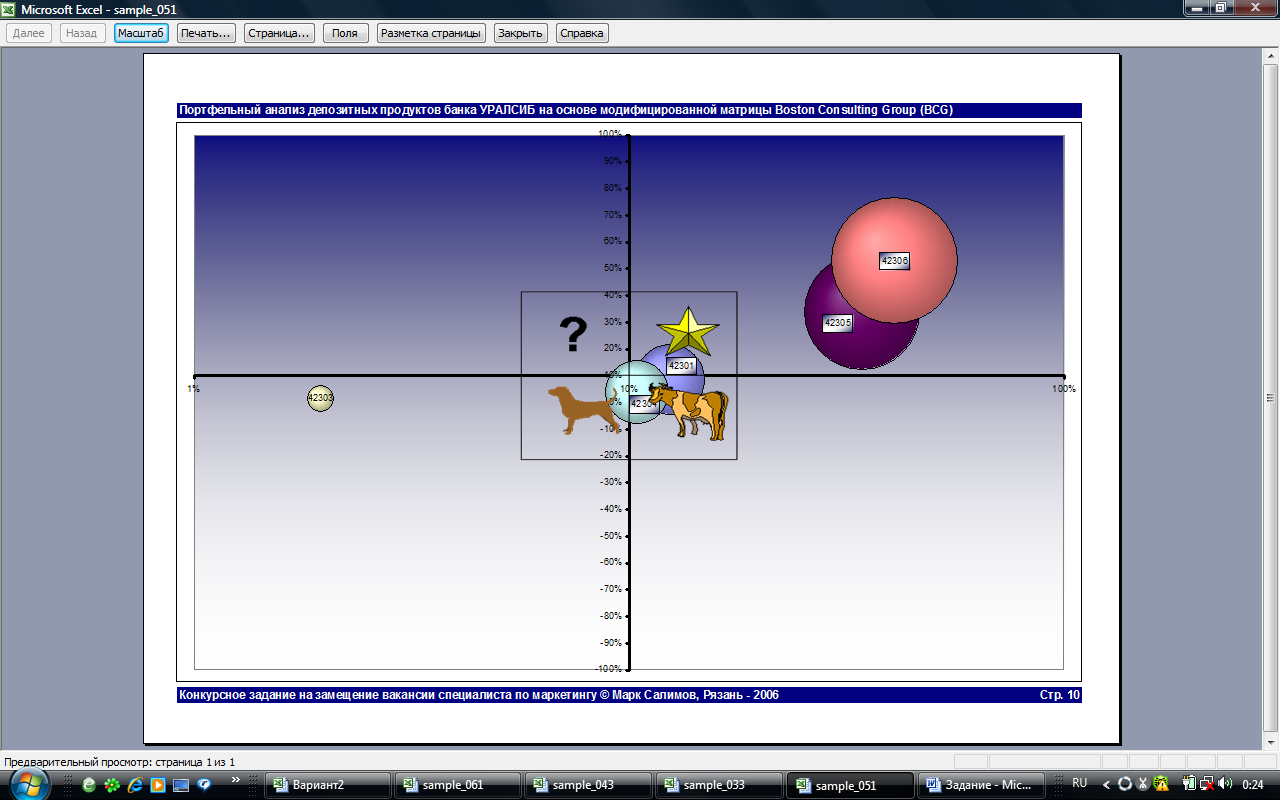Screen dimensions: 1280x800
Task: Click the grayed Назад previous button
Action: click(x=81, y=33)
